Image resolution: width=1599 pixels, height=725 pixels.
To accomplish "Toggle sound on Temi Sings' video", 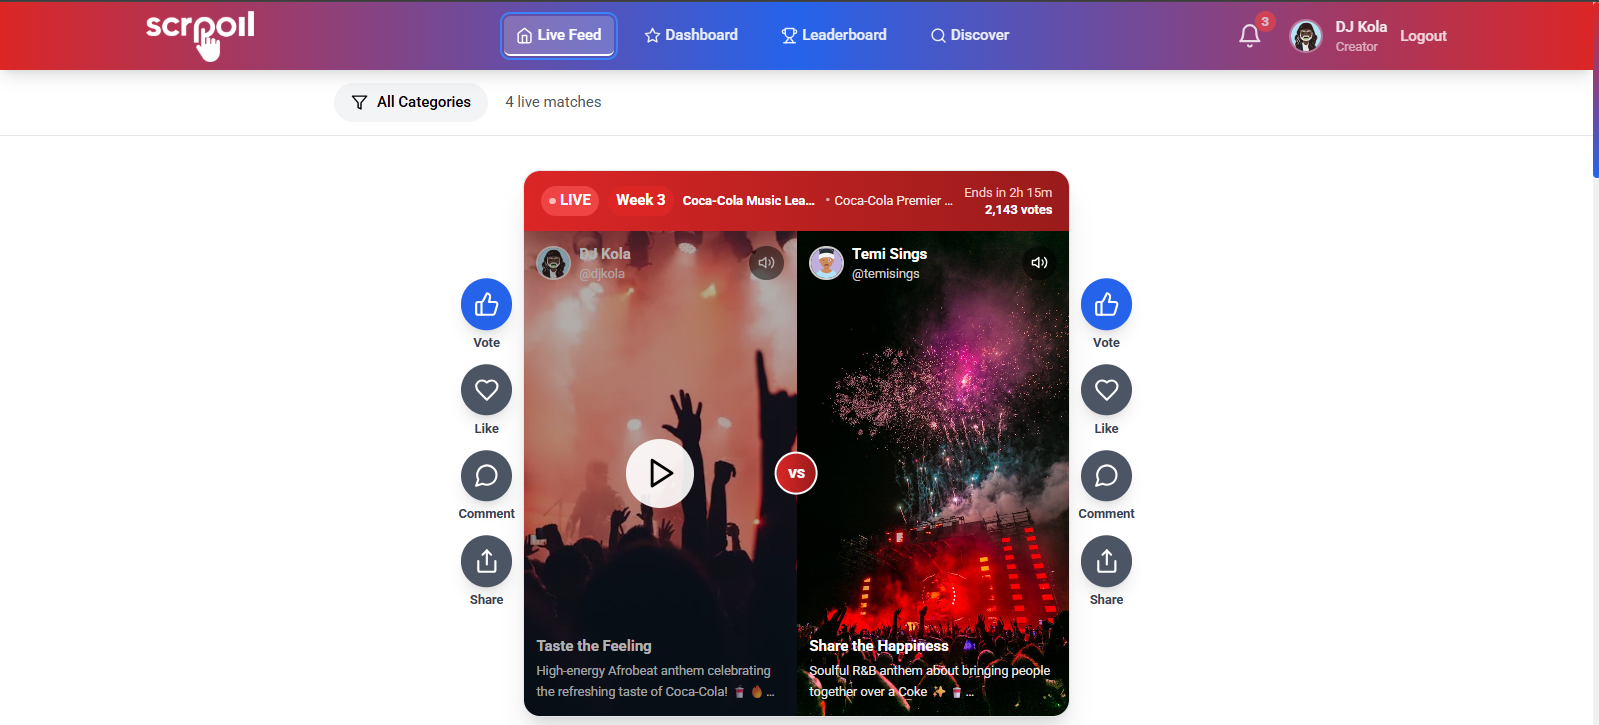I will coord(1039,263).
